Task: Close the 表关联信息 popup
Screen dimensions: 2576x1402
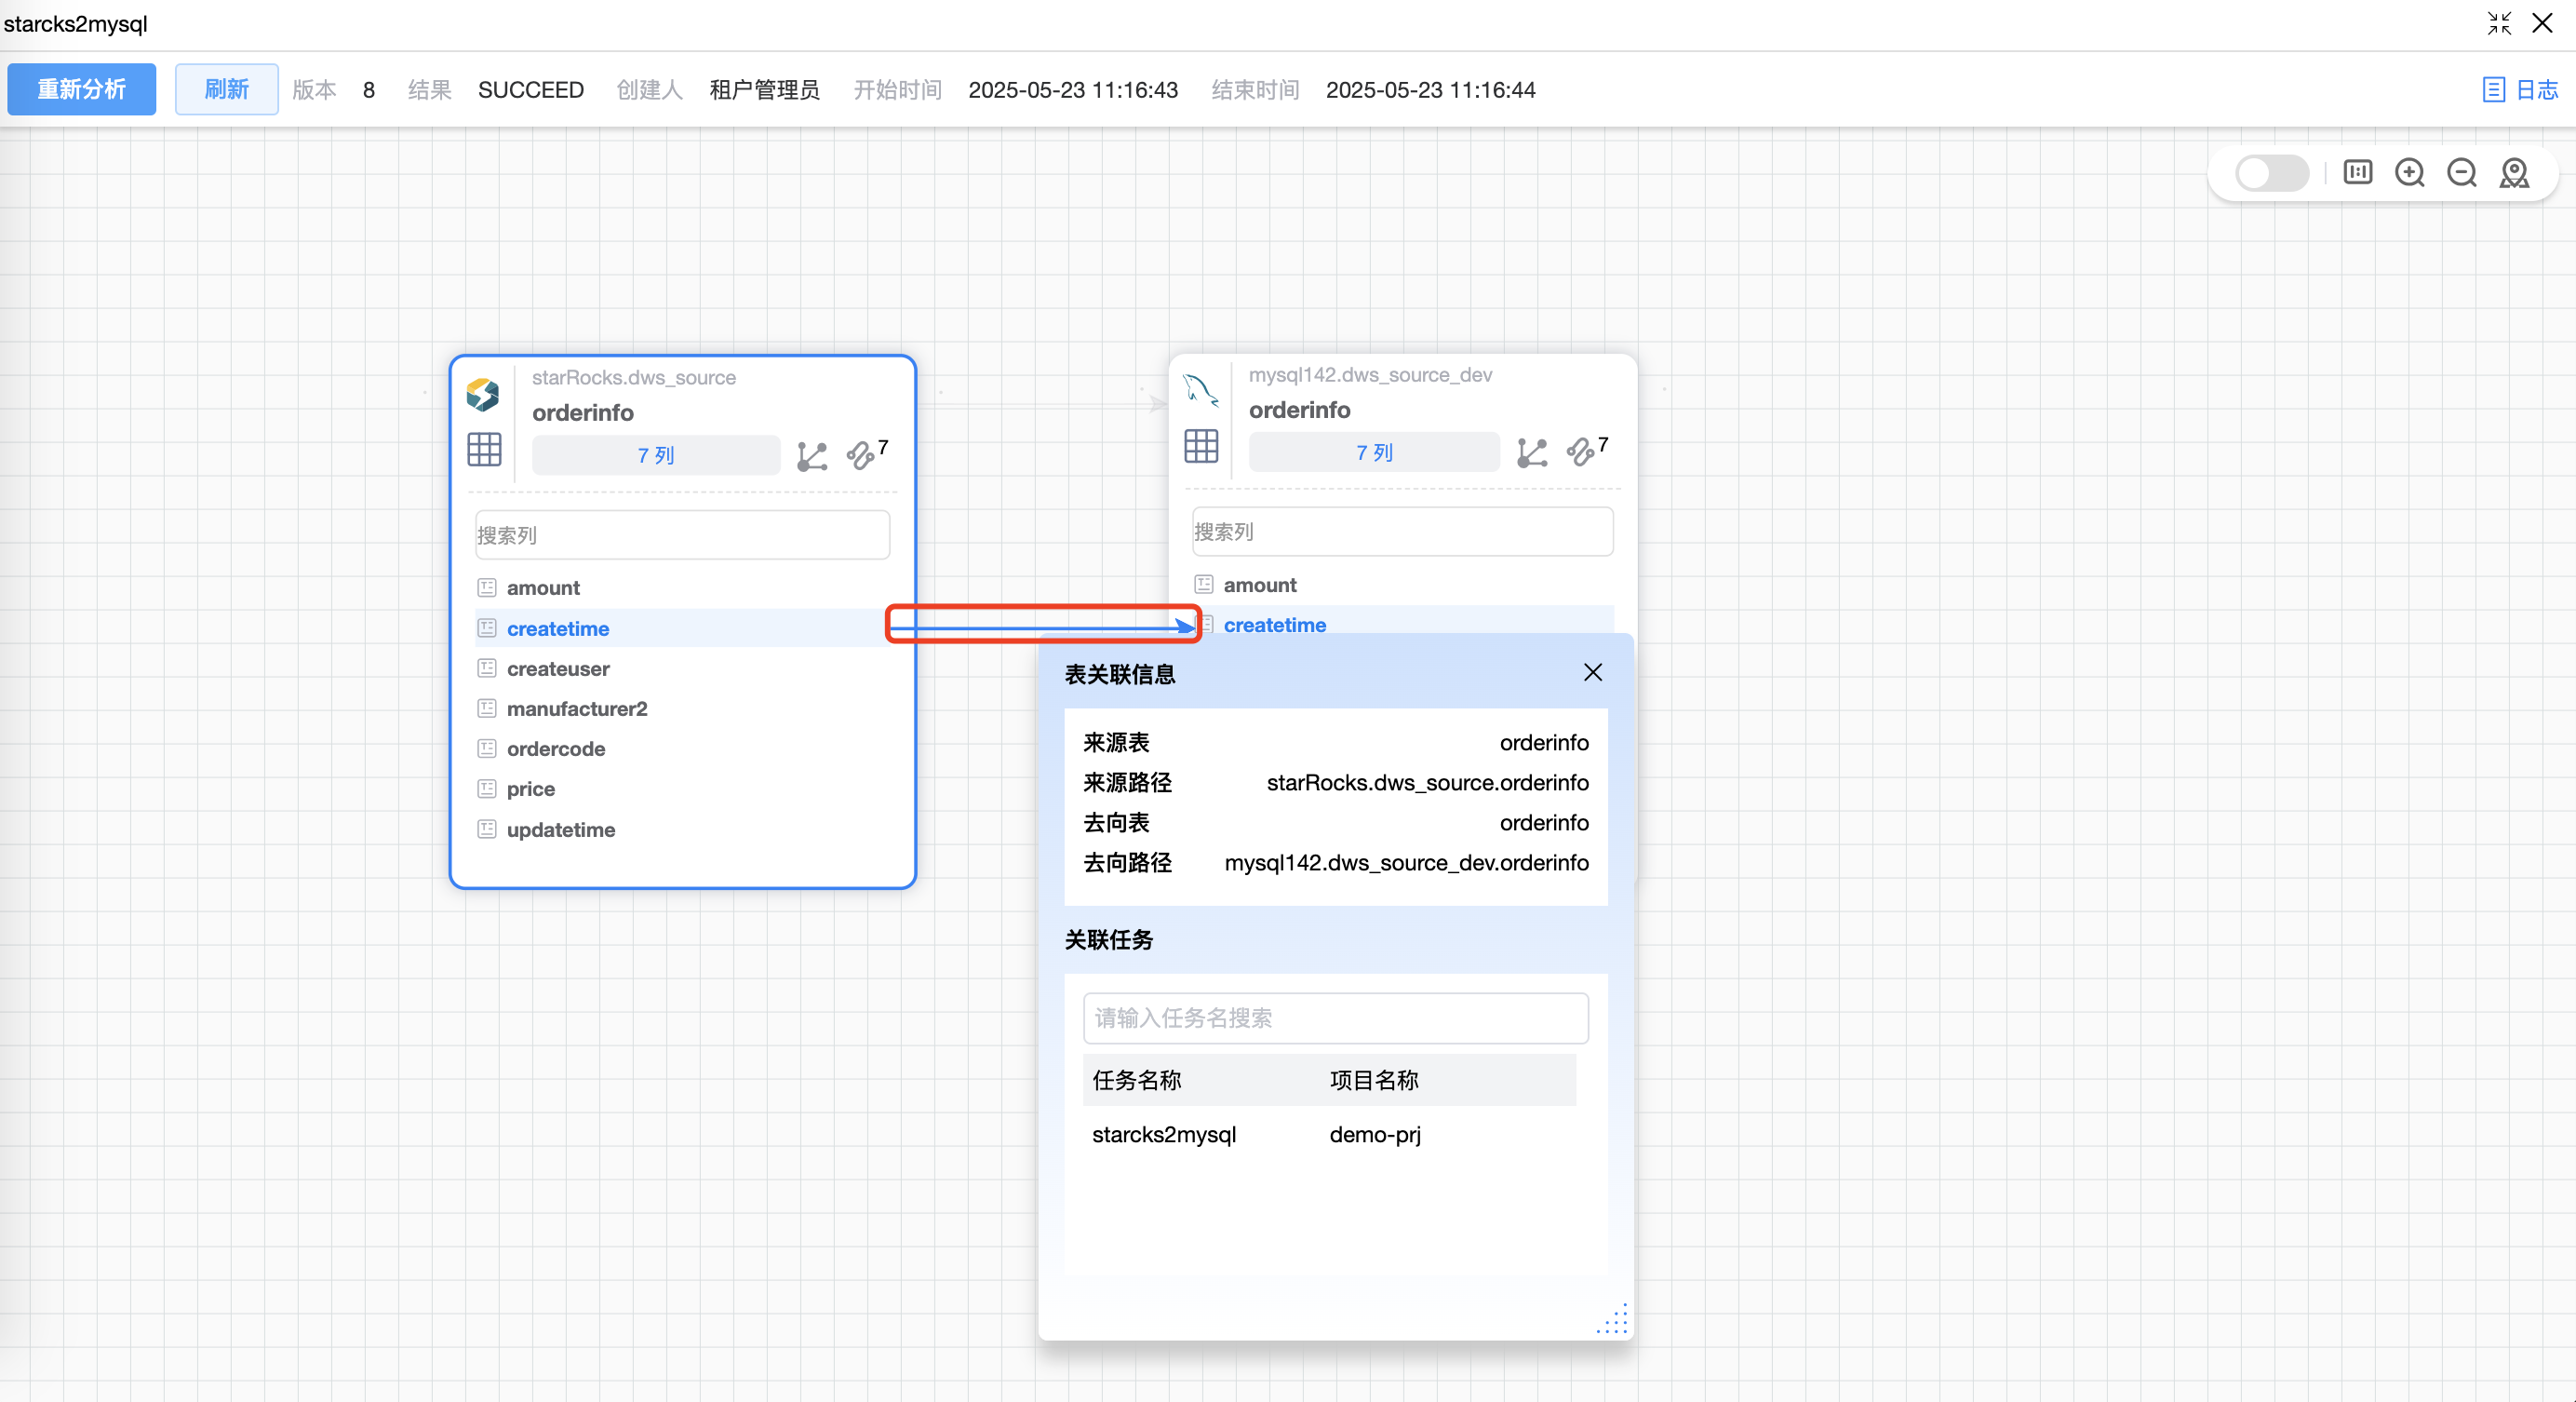Action: [1592, 673]
